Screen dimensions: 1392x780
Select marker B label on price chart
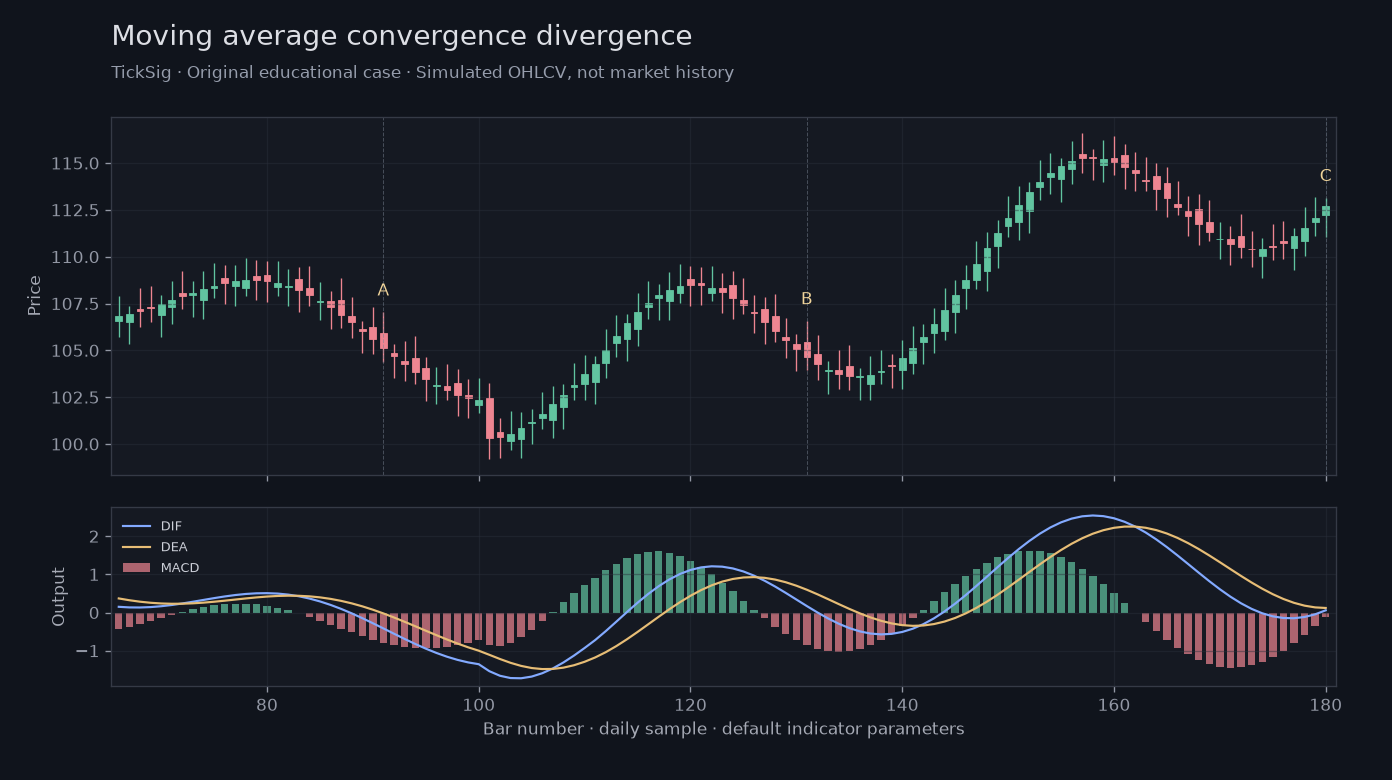click(806, 299)
